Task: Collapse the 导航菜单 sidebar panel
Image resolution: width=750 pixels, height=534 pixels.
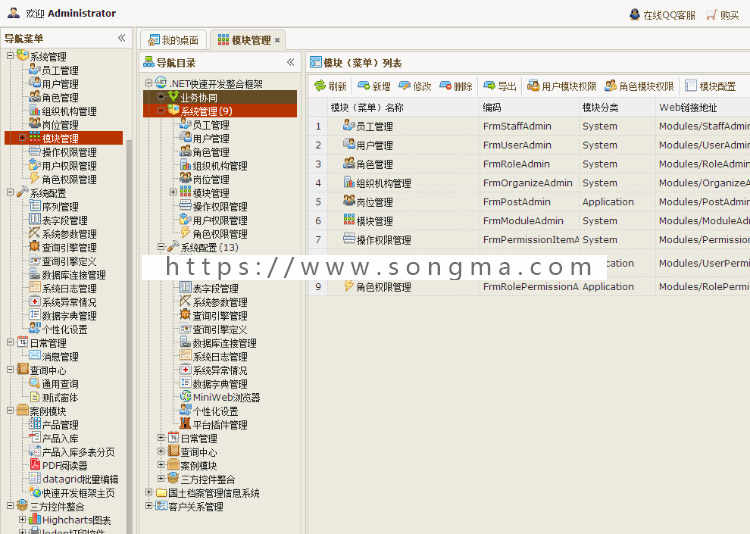Action: coord(121,38)
